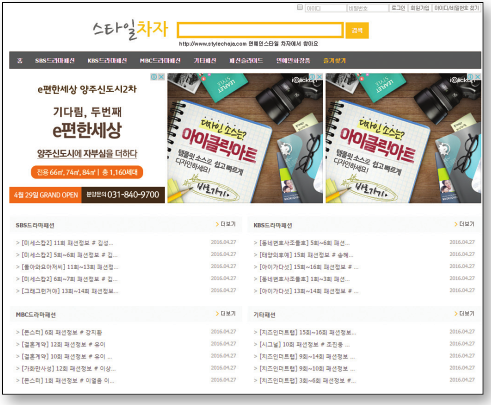Close the middle 아이클릭아트 ad banner
The height and width of the screenshot is (405, 491).
319,77
